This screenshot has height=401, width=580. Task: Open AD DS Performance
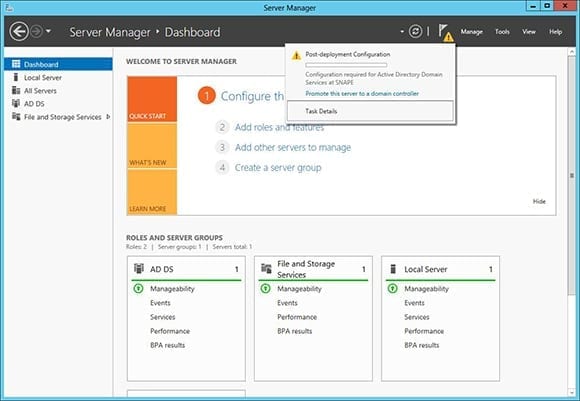tap(170, 331)
